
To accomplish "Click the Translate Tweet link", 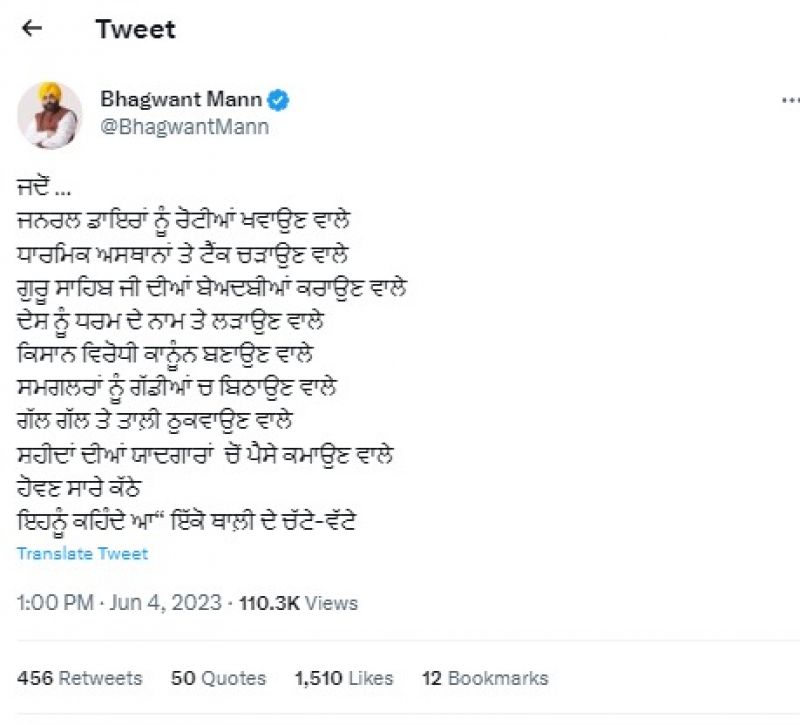I will pos(82,553).
